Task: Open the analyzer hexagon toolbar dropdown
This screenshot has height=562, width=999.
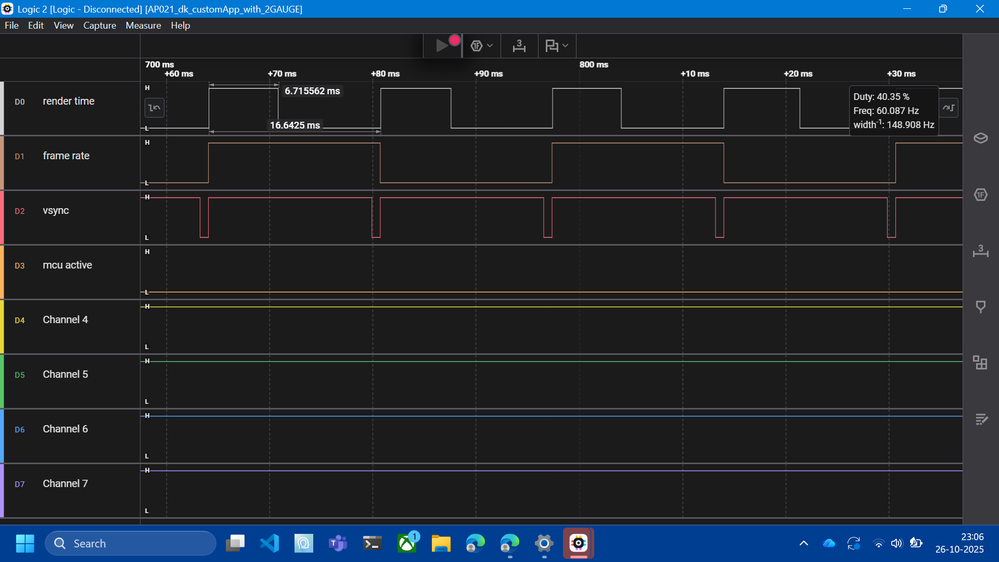Action: (x=481, y=46)
